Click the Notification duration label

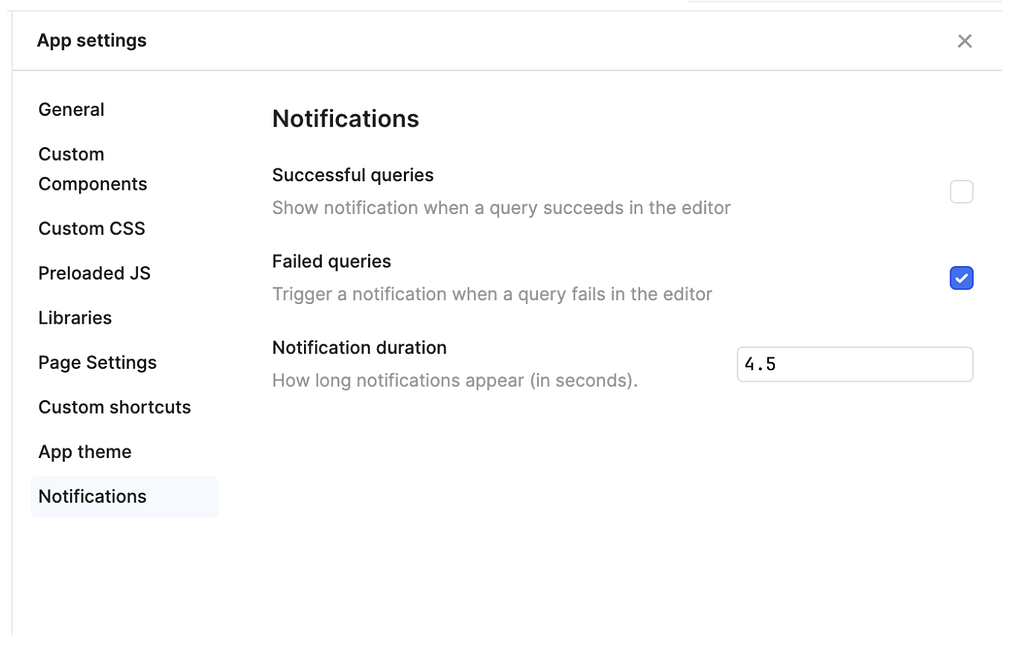(x=359, y=348)
